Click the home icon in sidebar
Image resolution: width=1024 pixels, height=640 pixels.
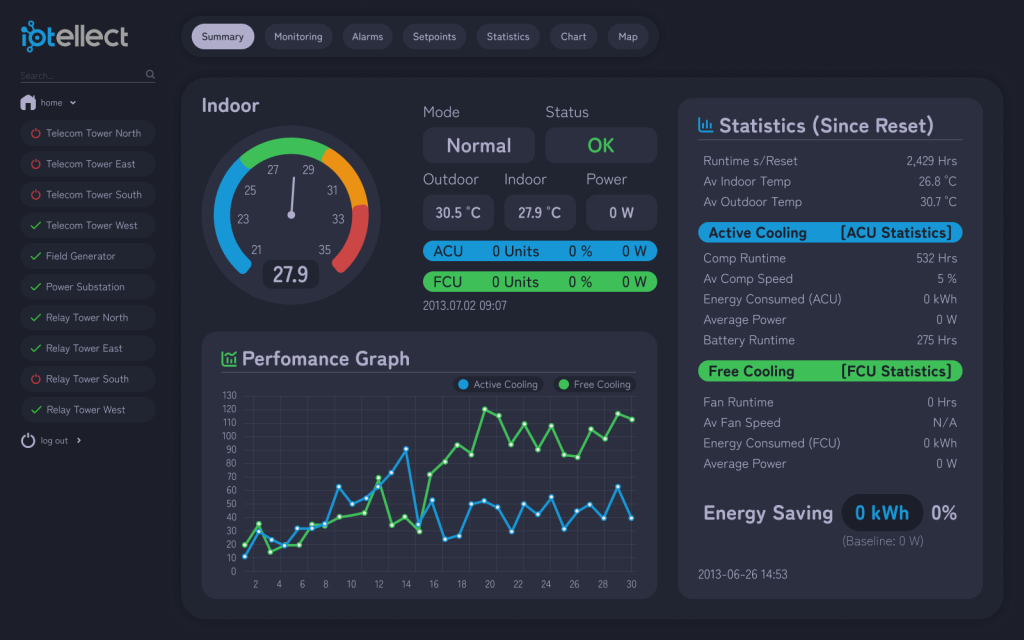pos(28,102)
